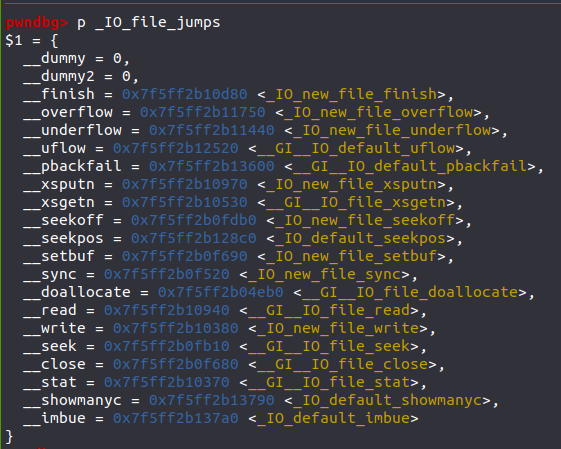Click address 0x7f5ff2b11750
Image resolution: width=561 pixels, height=449 pixels.
click(203, 112)
